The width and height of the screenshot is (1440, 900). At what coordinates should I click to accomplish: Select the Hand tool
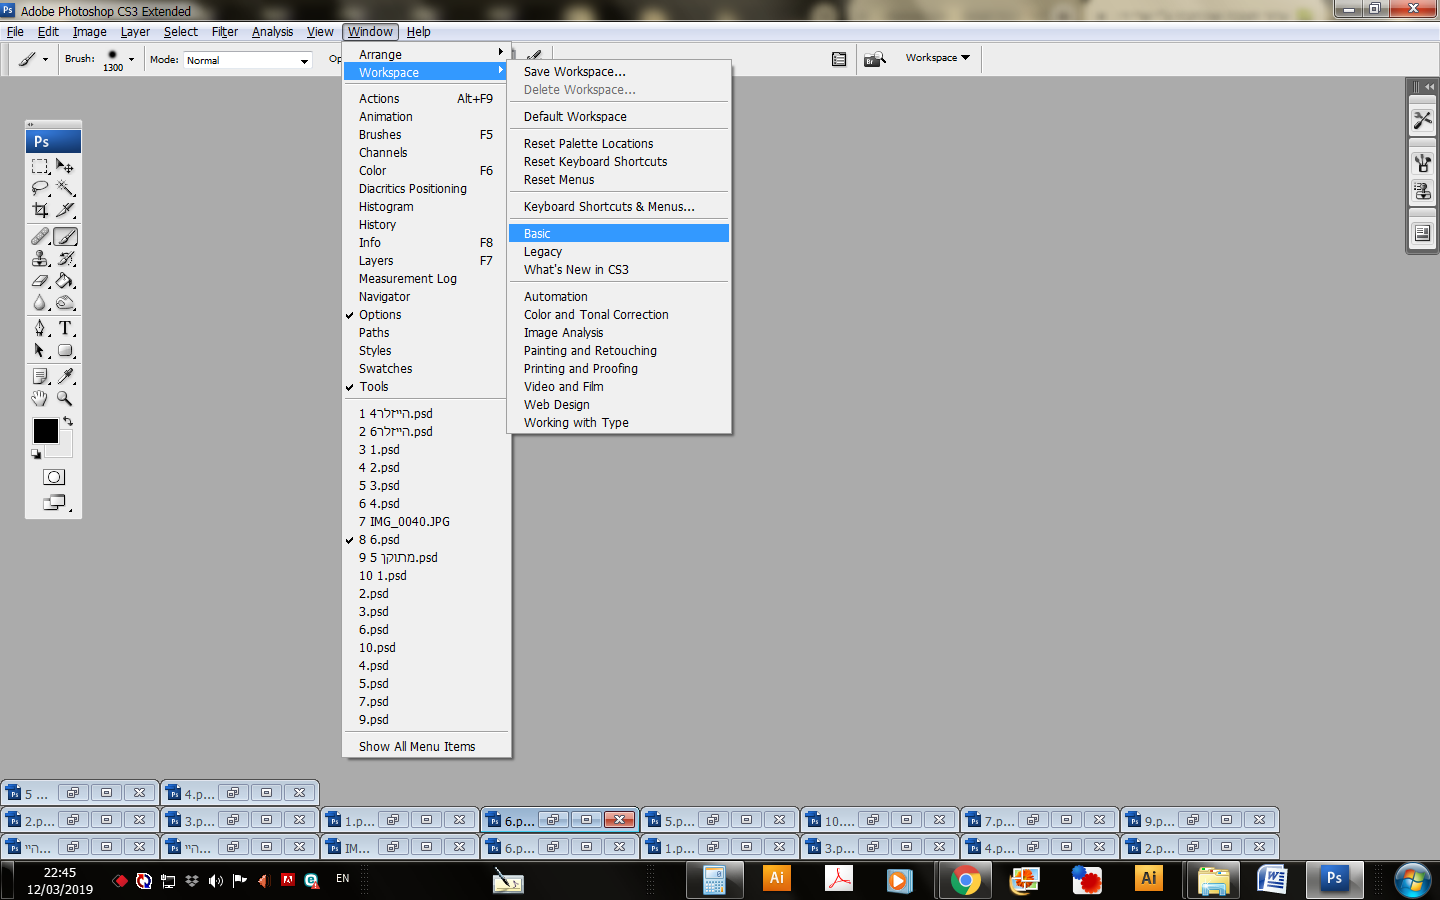[40, 398]
